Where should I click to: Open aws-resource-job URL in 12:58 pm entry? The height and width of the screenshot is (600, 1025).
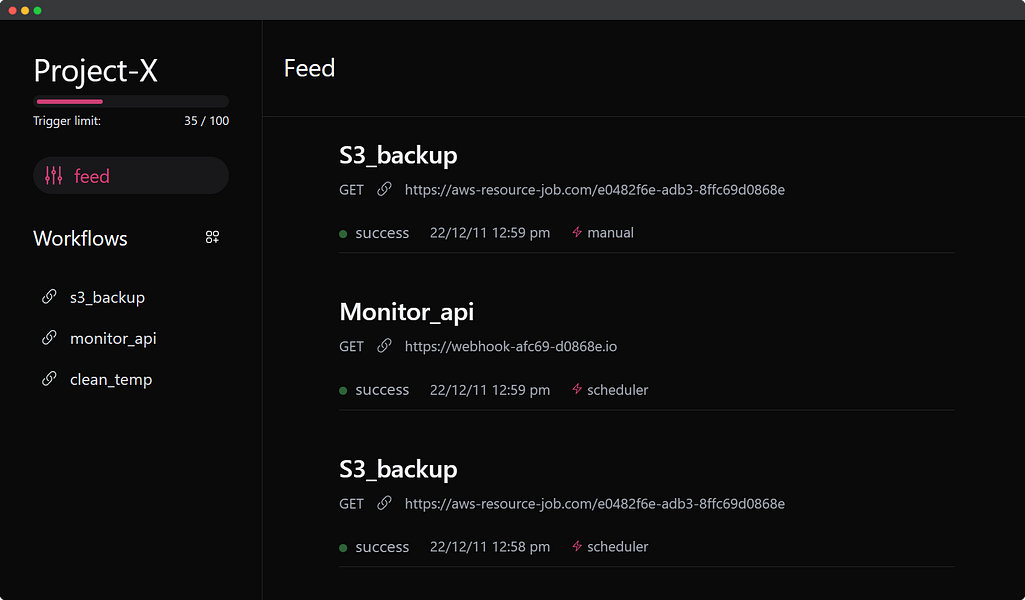pyautogui.click(x=595, y=503)
